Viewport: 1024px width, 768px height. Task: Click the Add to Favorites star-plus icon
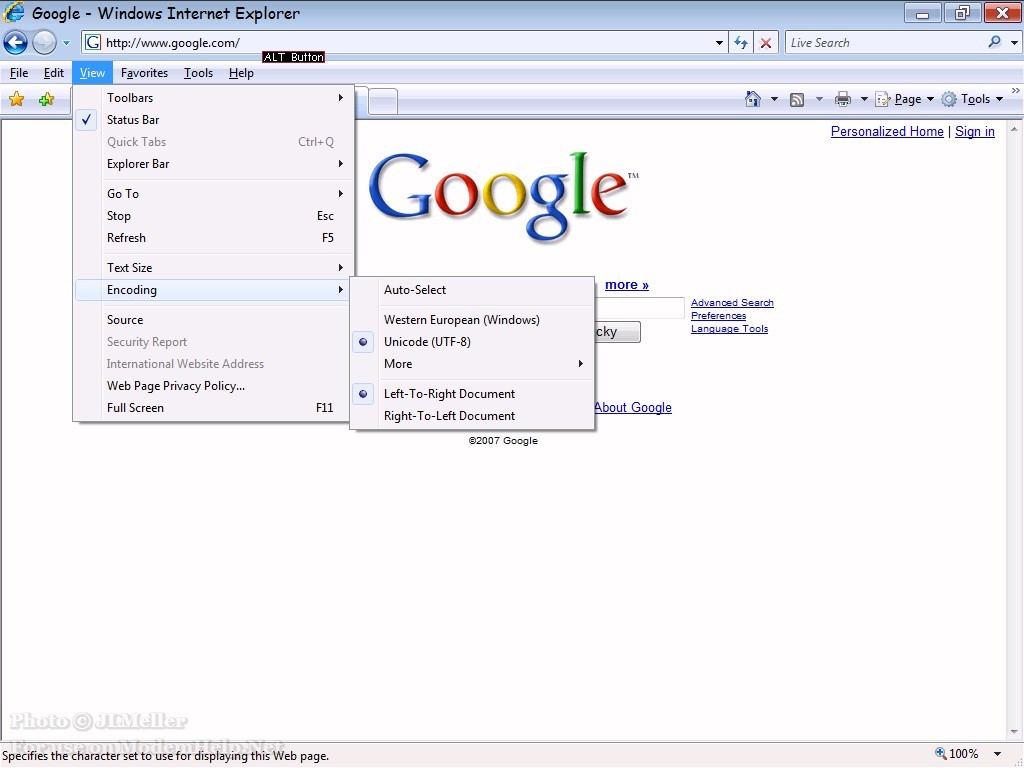(x=46, y=99)
